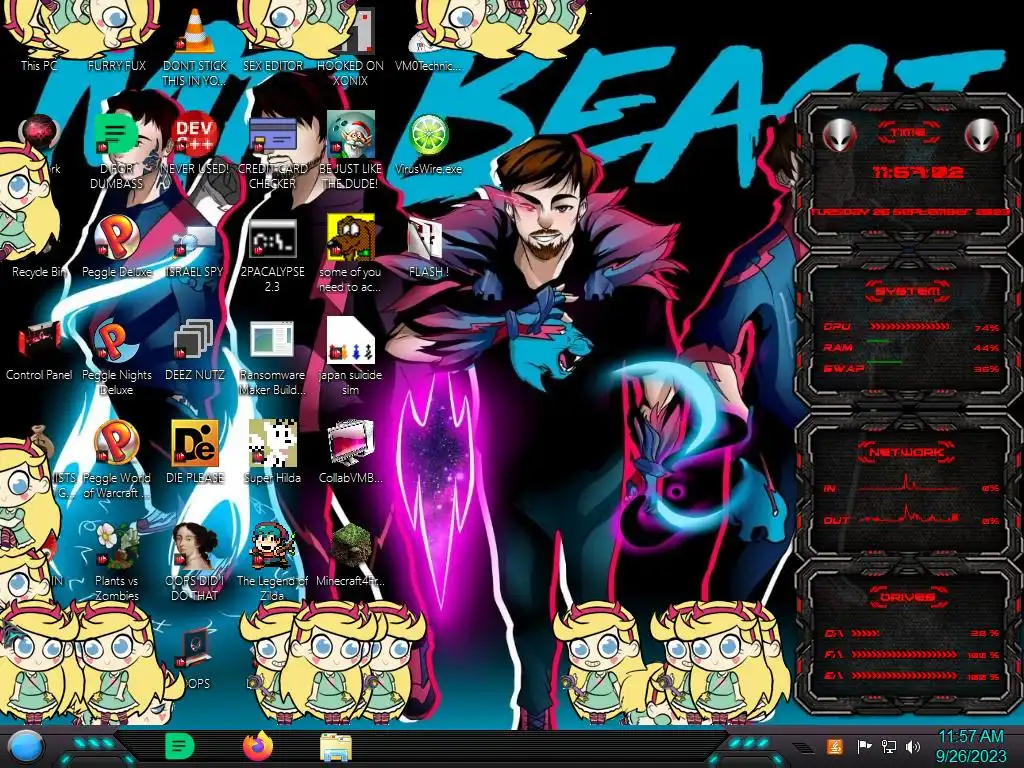The image size is (1024, 768).
Task: Open CollabVMB shortcut
Action: pos(351,452)
